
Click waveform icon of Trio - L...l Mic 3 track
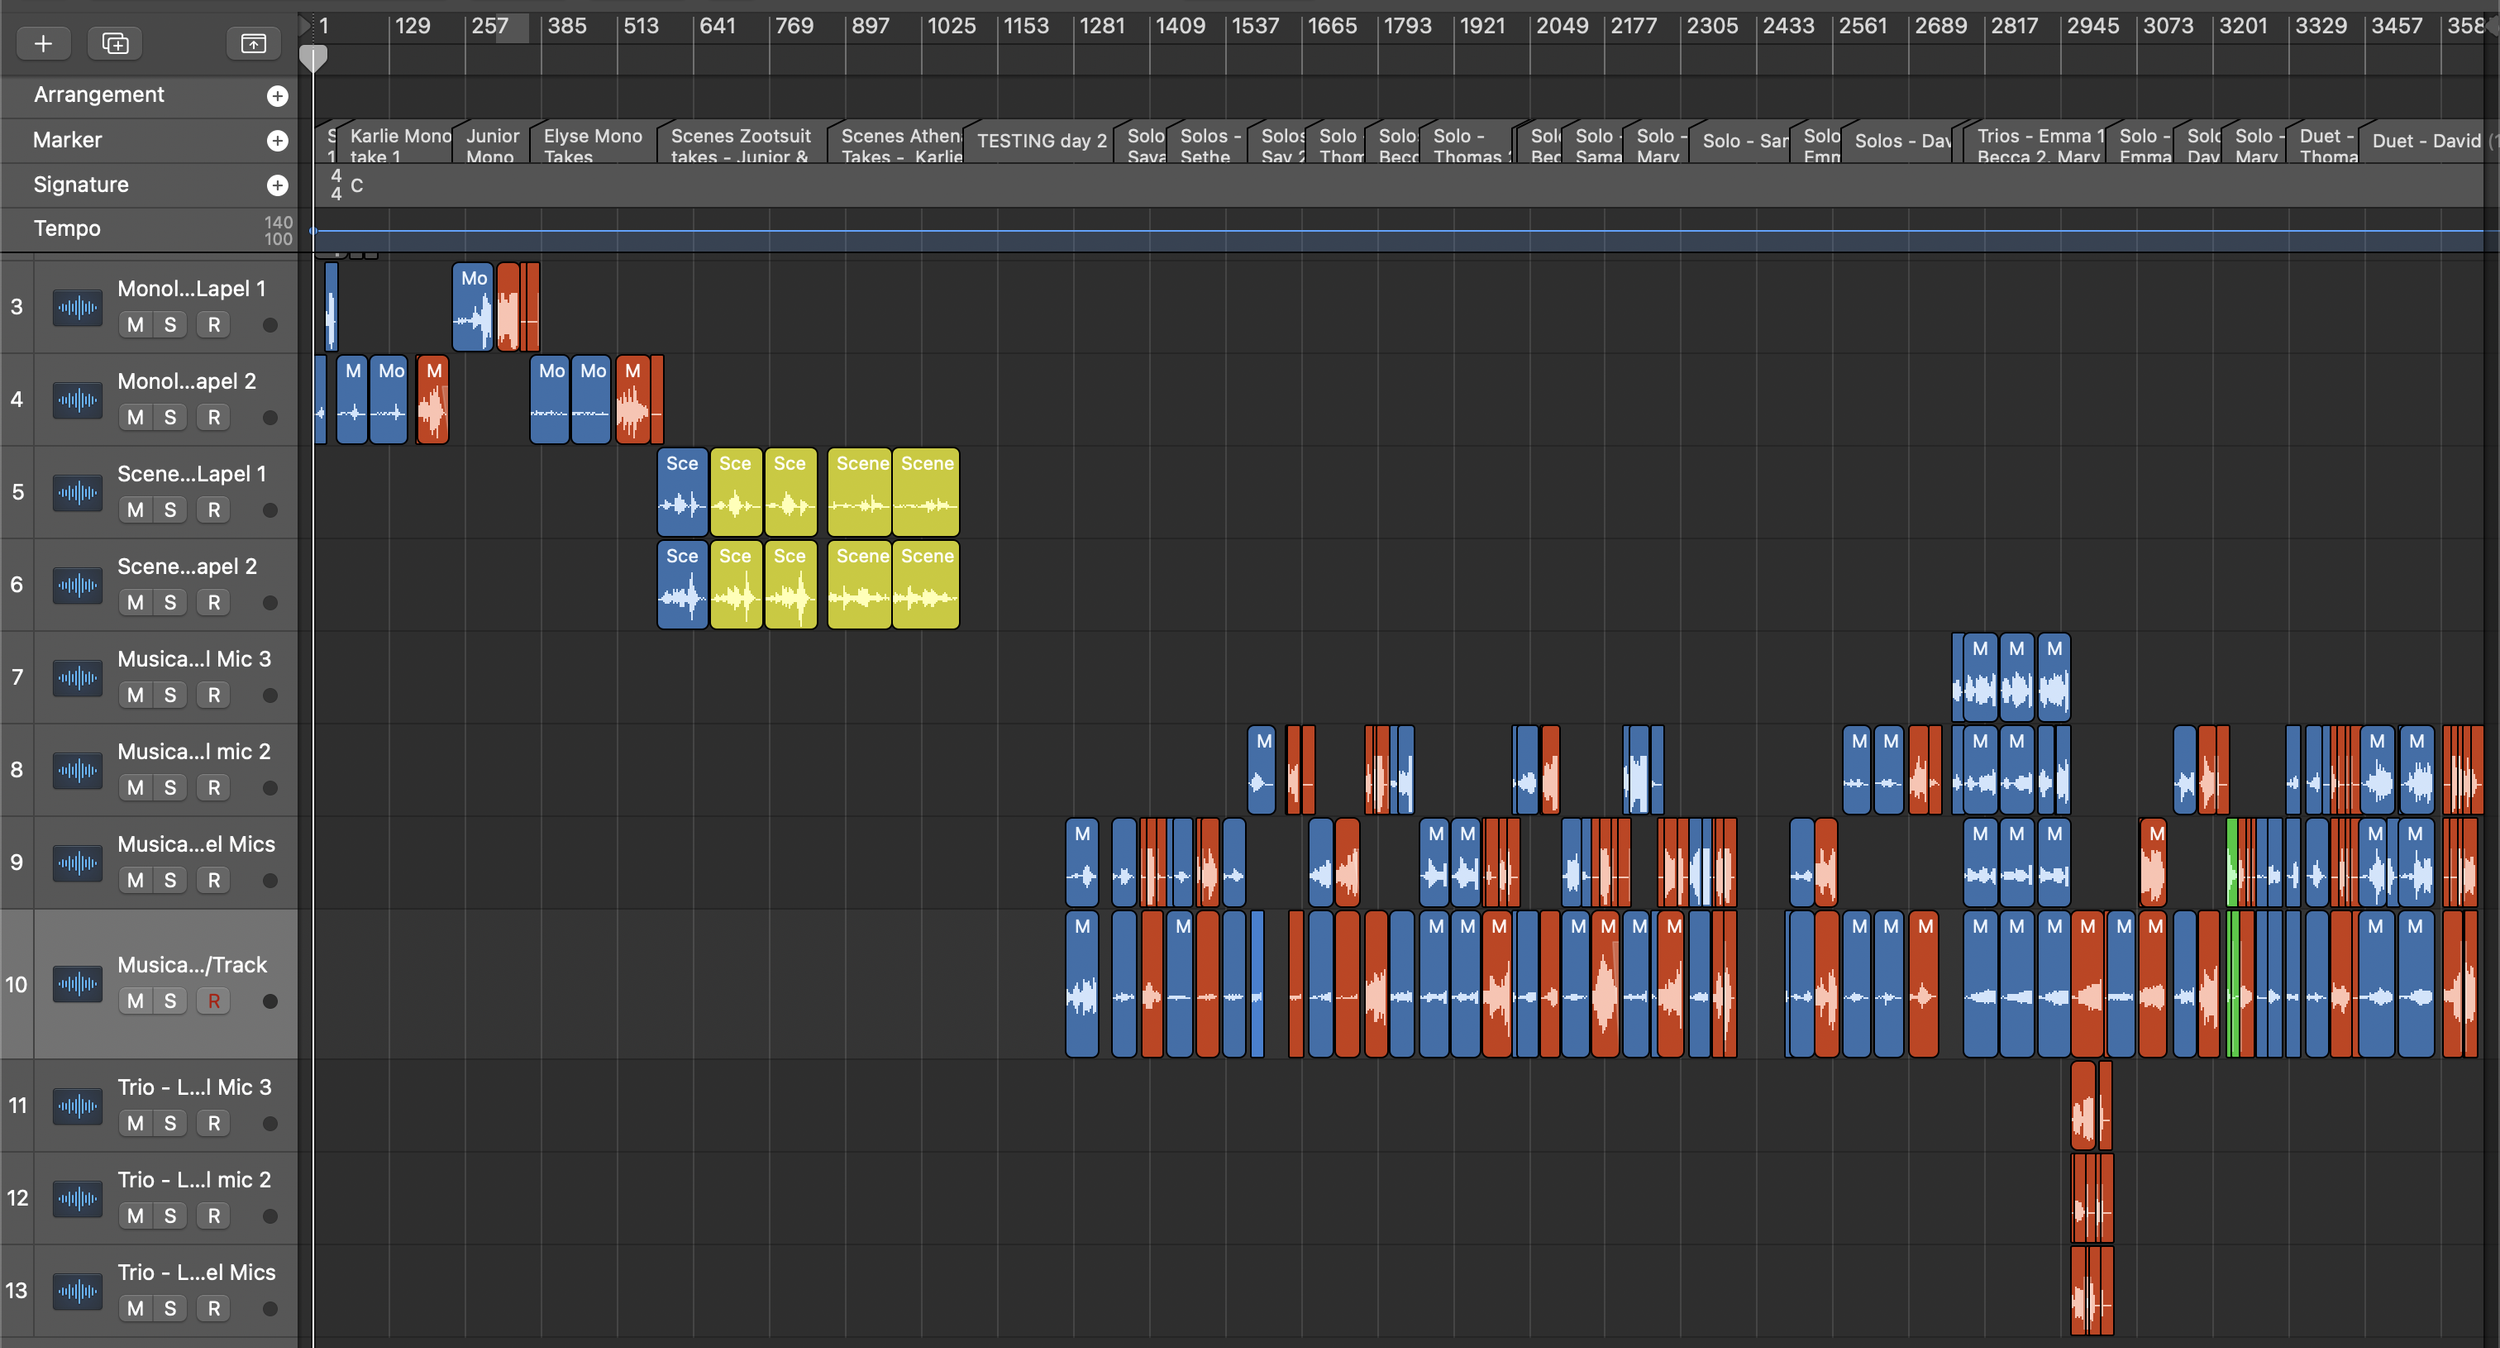[x=77, y=1106]
